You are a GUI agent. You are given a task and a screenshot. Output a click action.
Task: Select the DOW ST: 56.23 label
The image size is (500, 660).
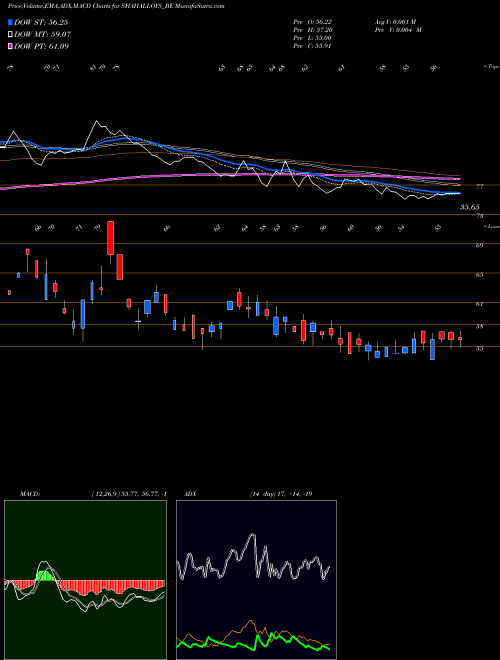[41, 22]
